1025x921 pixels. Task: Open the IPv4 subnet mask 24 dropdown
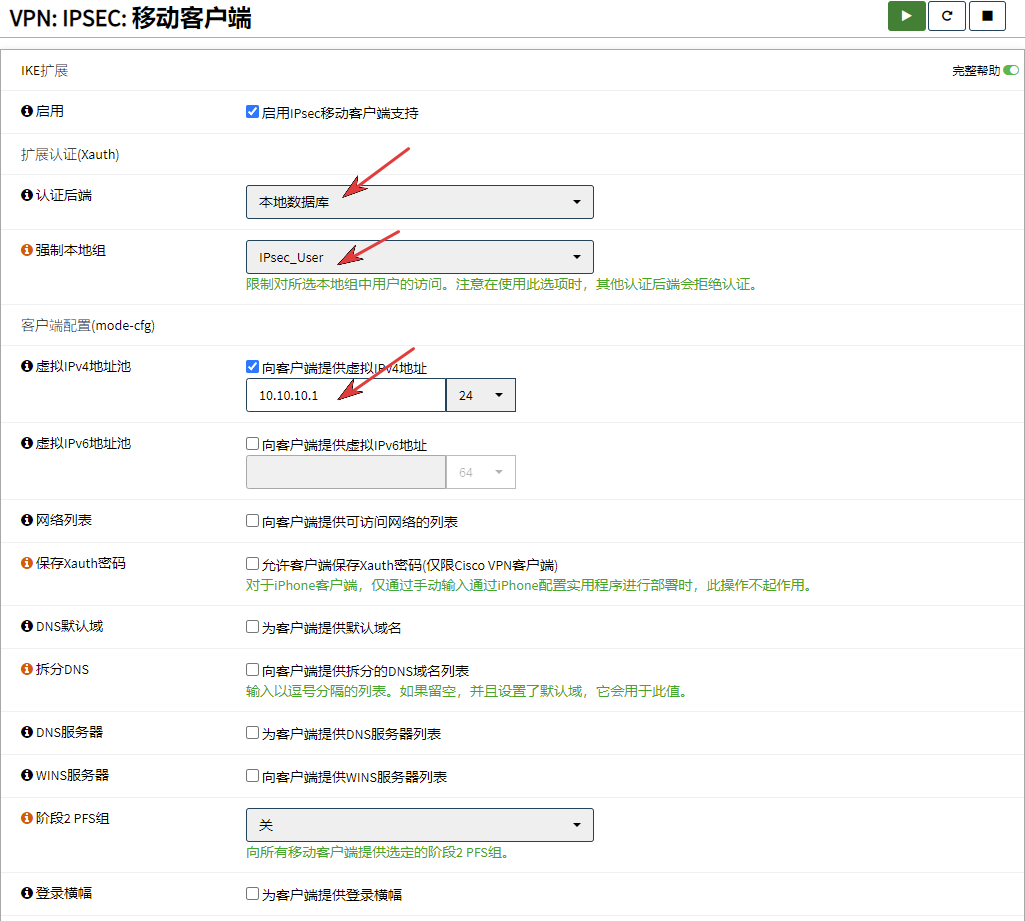tap(480, 395)
